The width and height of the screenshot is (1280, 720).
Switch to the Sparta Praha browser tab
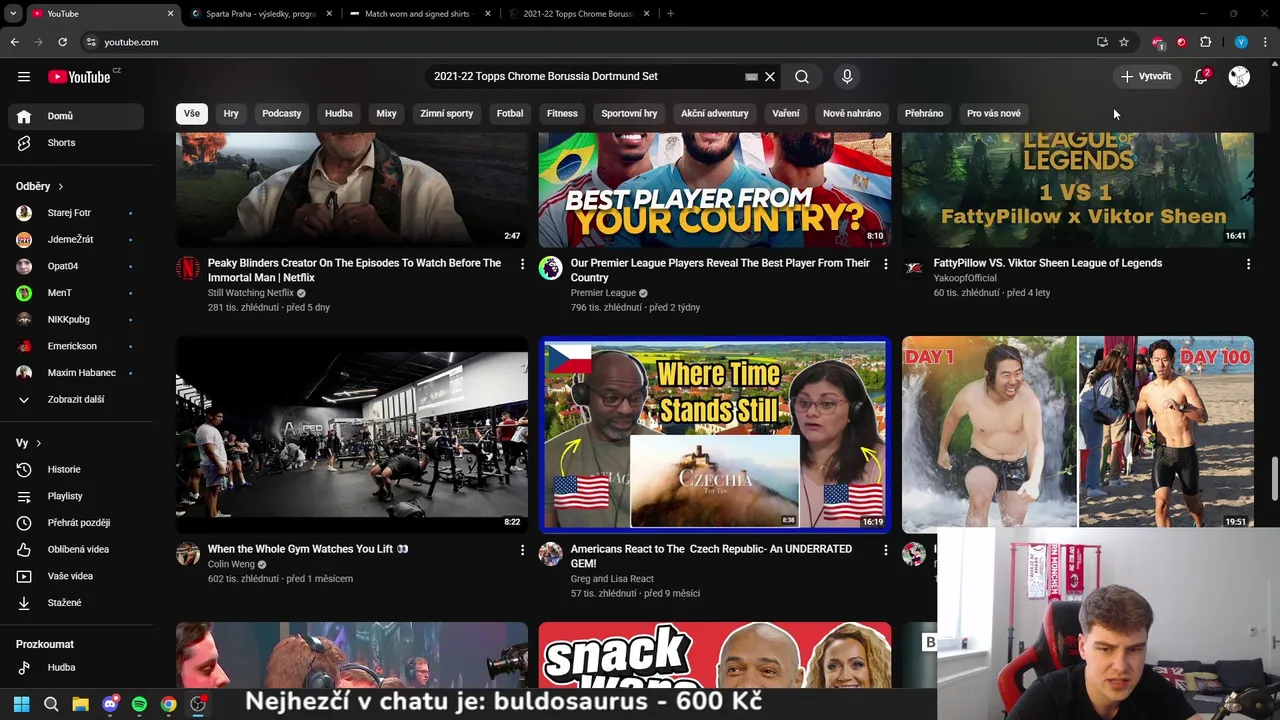(260, 14)
